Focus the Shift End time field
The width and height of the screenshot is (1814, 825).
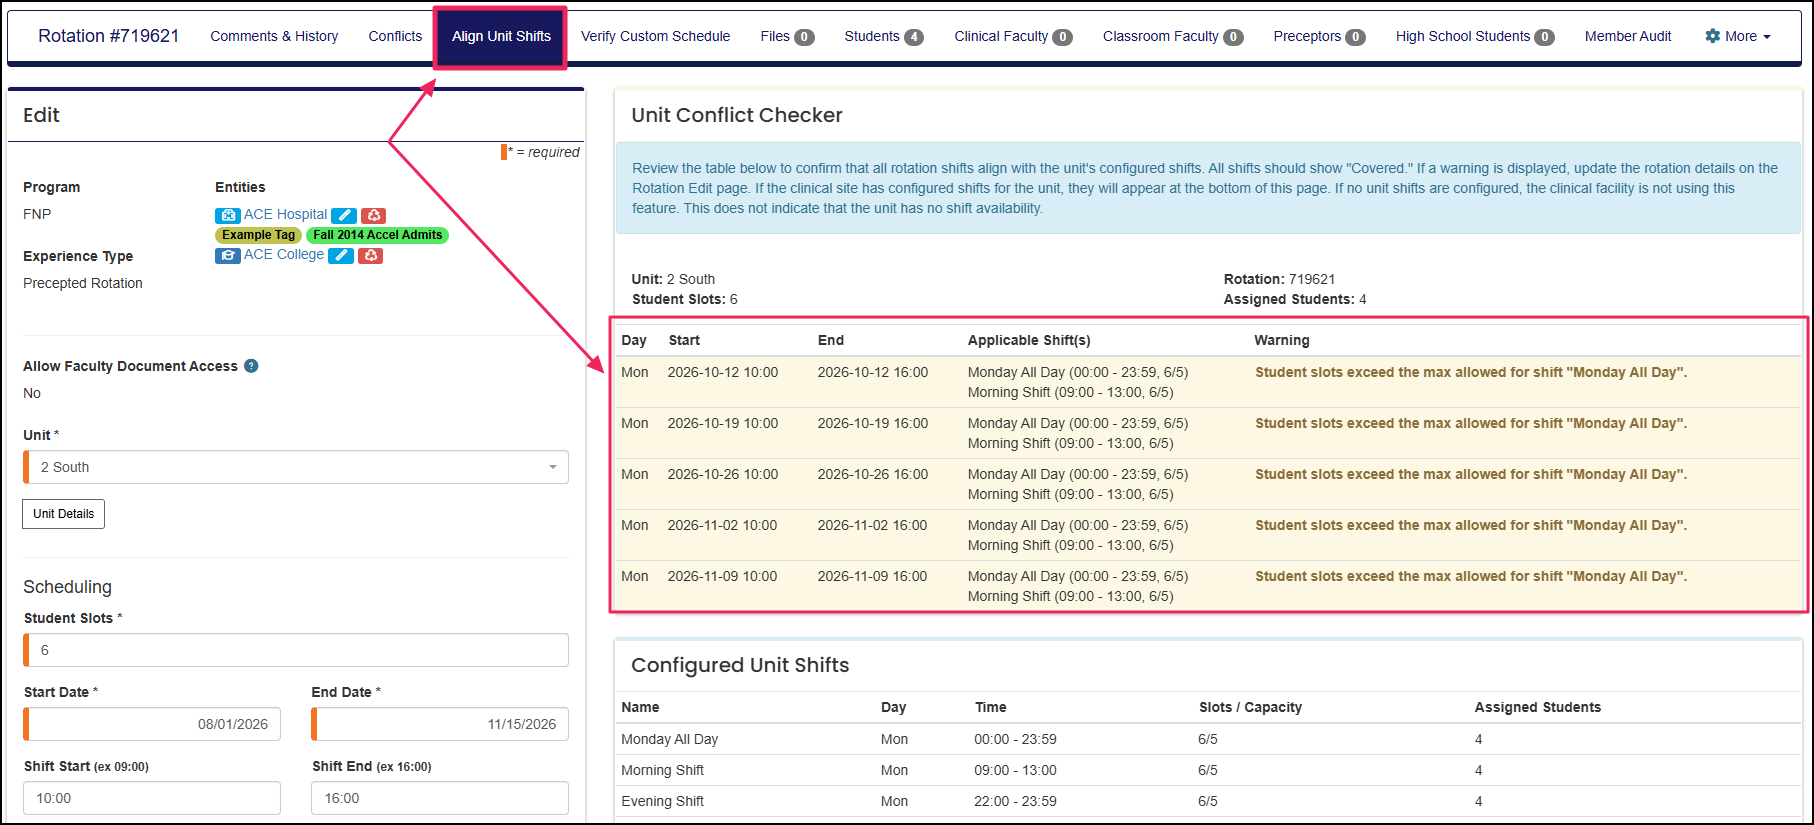coord(440,798)
